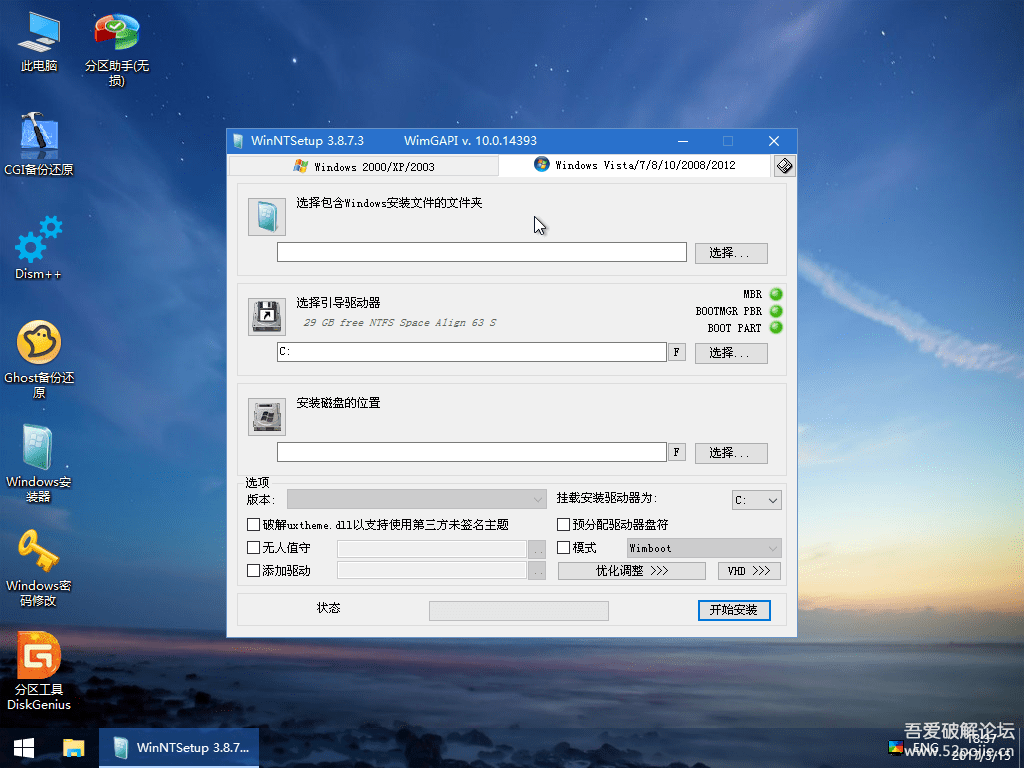Click the 开始安装 button

coord(734,610)
